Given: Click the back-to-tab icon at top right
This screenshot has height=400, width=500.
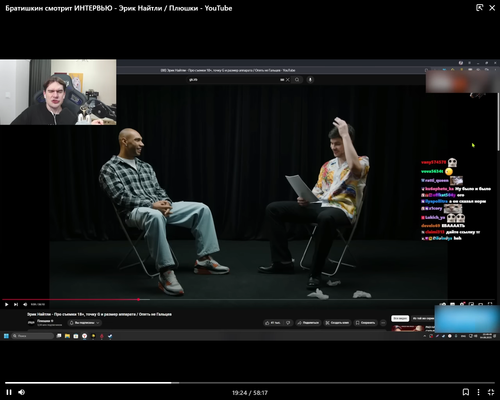Looking at the screenshot, I should [x=479, y=8].
